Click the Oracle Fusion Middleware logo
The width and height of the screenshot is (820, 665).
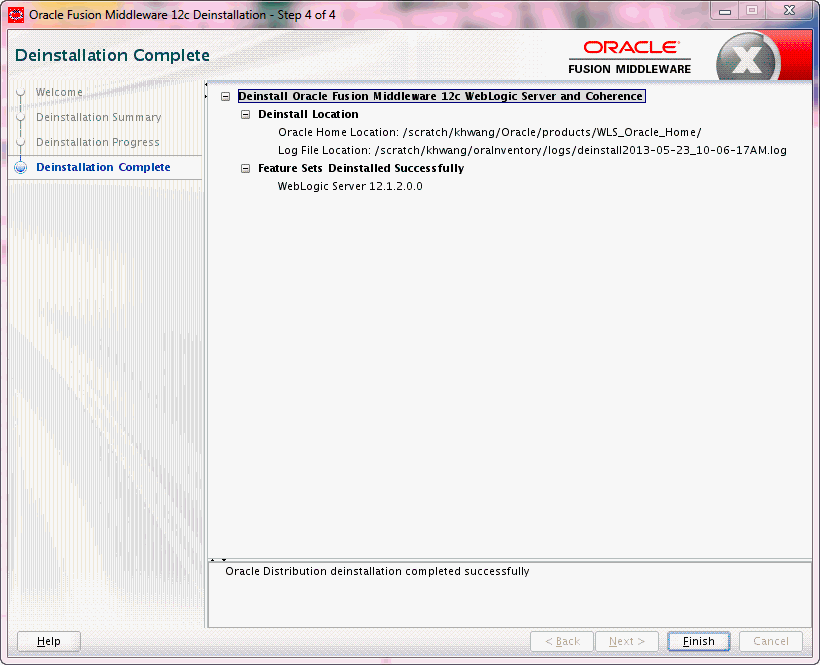[630, 58]
